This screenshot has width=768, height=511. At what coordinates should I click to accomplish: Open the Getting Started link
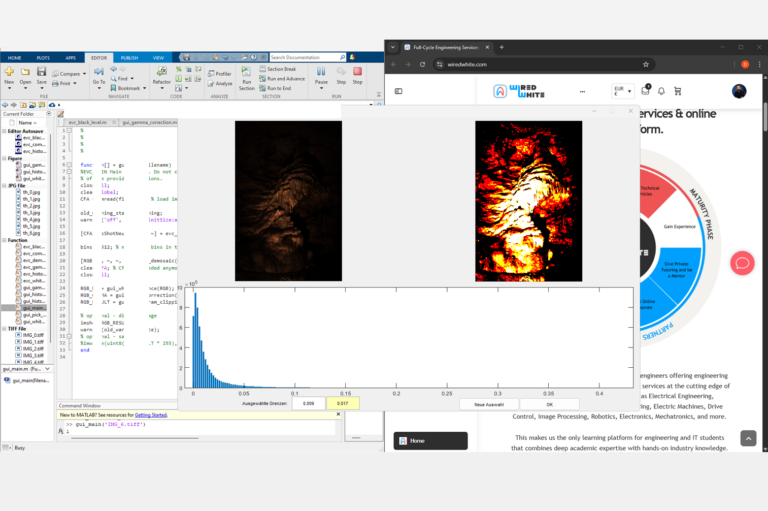click(x=150, y=415)
